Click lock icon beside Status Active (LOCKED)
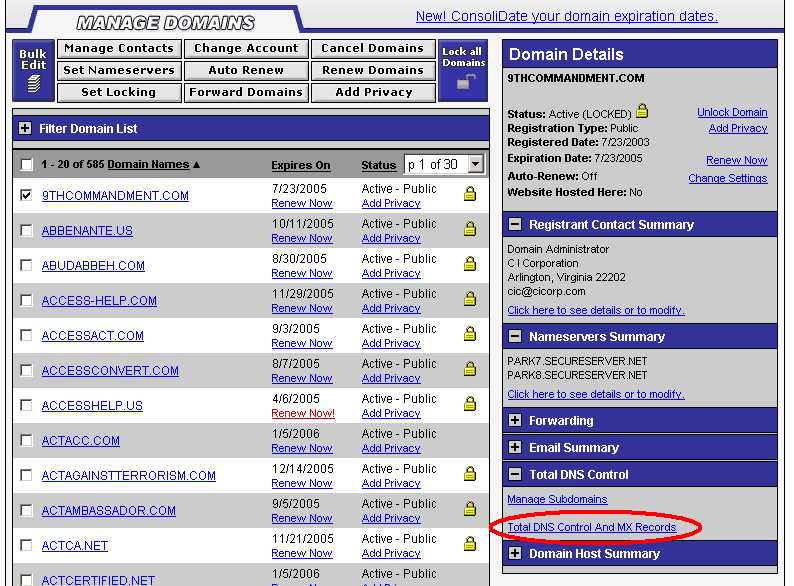The image size is (794, 586). [642, 112]
